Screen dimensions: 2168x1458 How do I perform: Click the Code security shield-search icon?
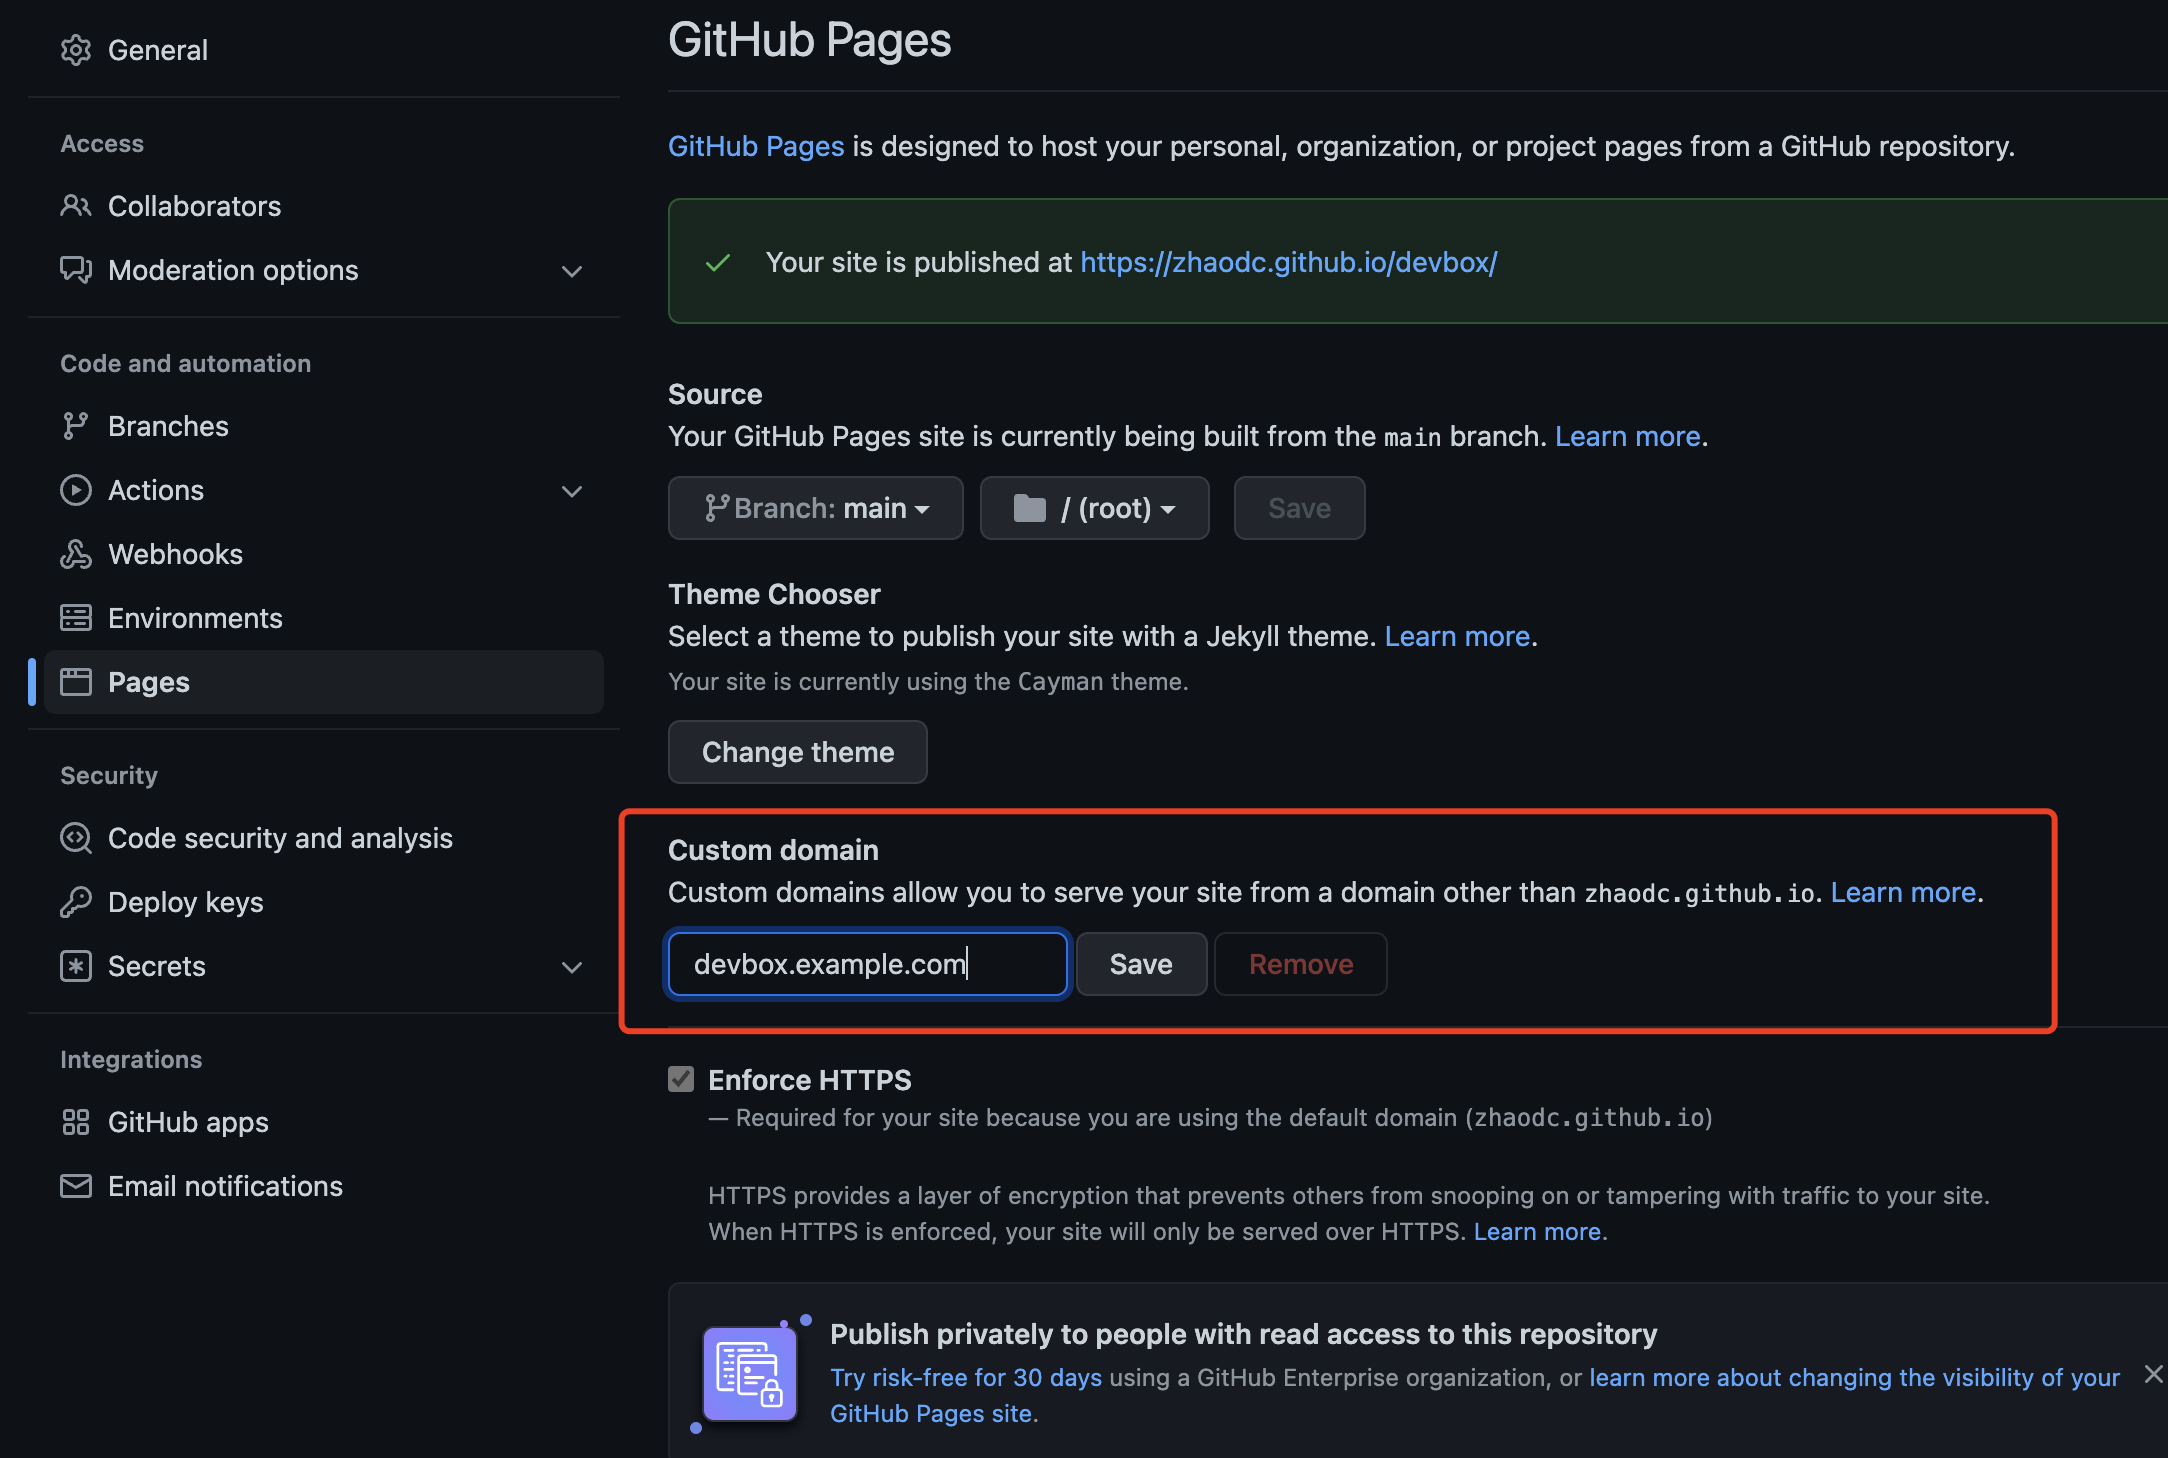pyautogui.click(x=76, y=838)
